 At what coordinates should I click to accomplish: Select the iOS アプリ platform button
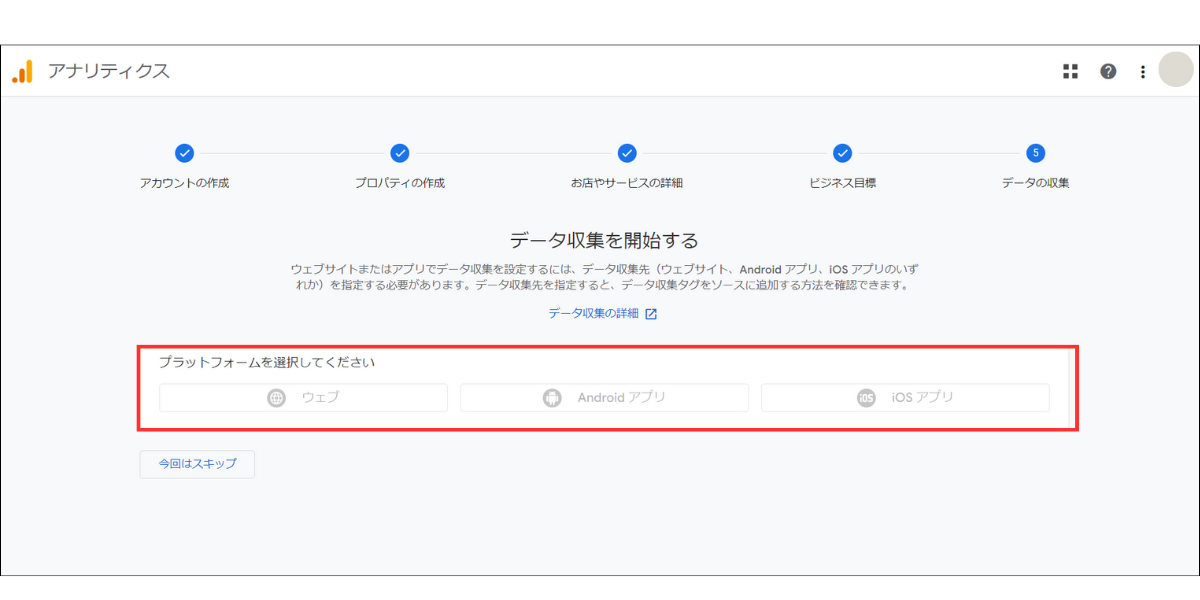[x=905, y=397]
